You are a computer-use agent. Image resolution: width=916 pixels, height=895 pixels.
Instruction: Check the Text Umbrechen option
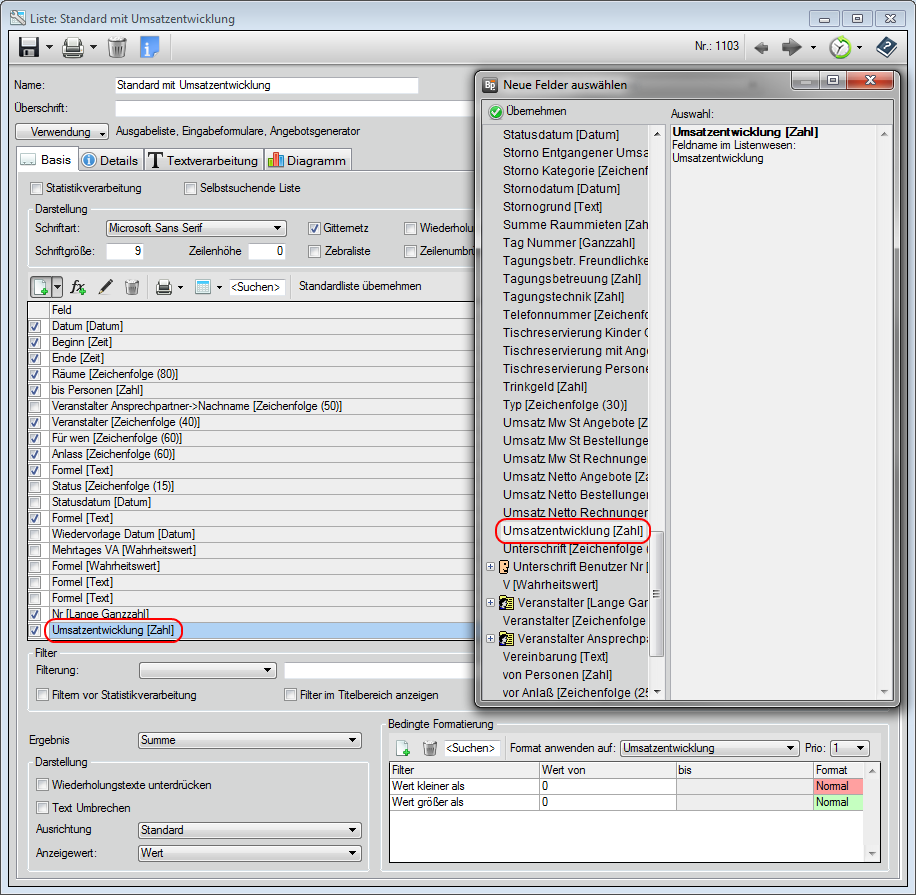43,808
